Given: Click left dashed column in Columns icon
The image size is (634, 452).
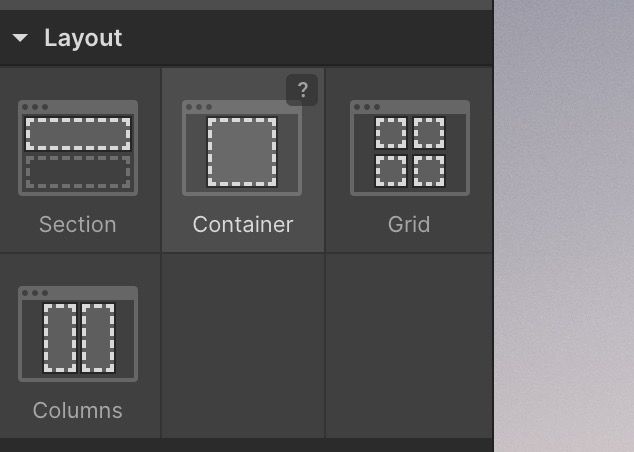Looking at the screenshot, I should click(59, 338).
